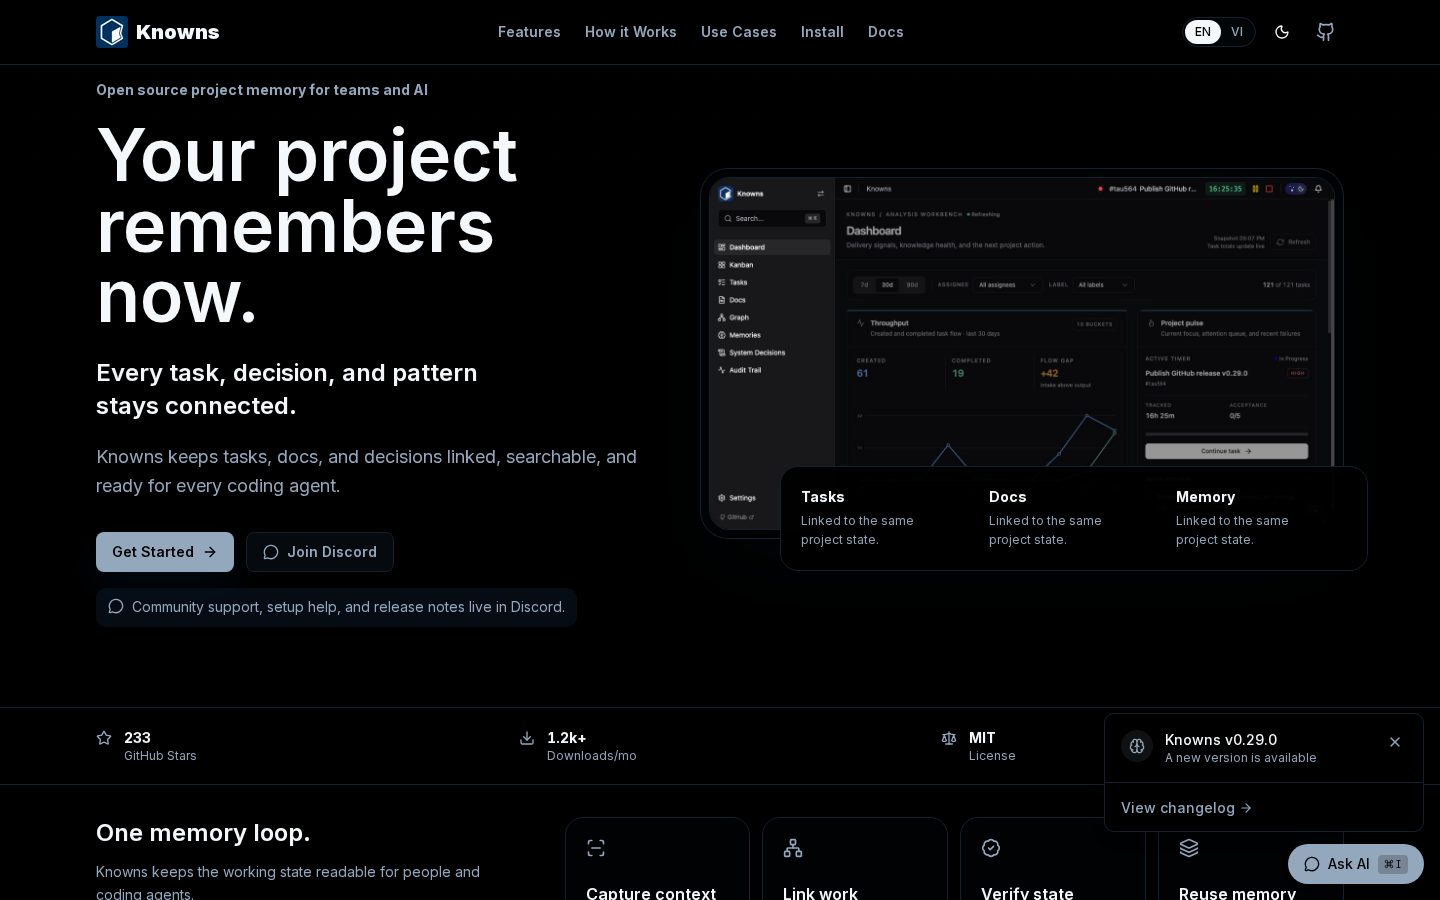1440x900 pixels.
Task: Click the Continue task button in preview
Action: [x=1227, y=451]
